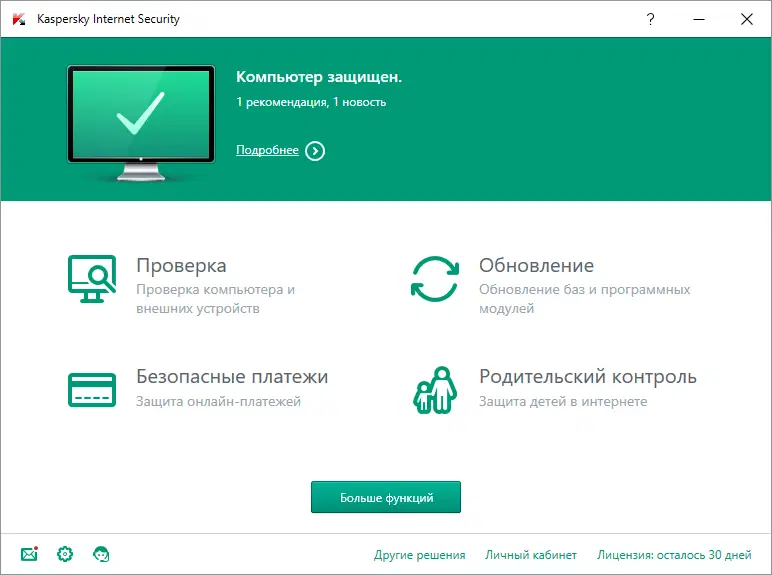Screen dimensions: 772x575
Task: Open settings via the gear icon
Action: tap(65, 554)
